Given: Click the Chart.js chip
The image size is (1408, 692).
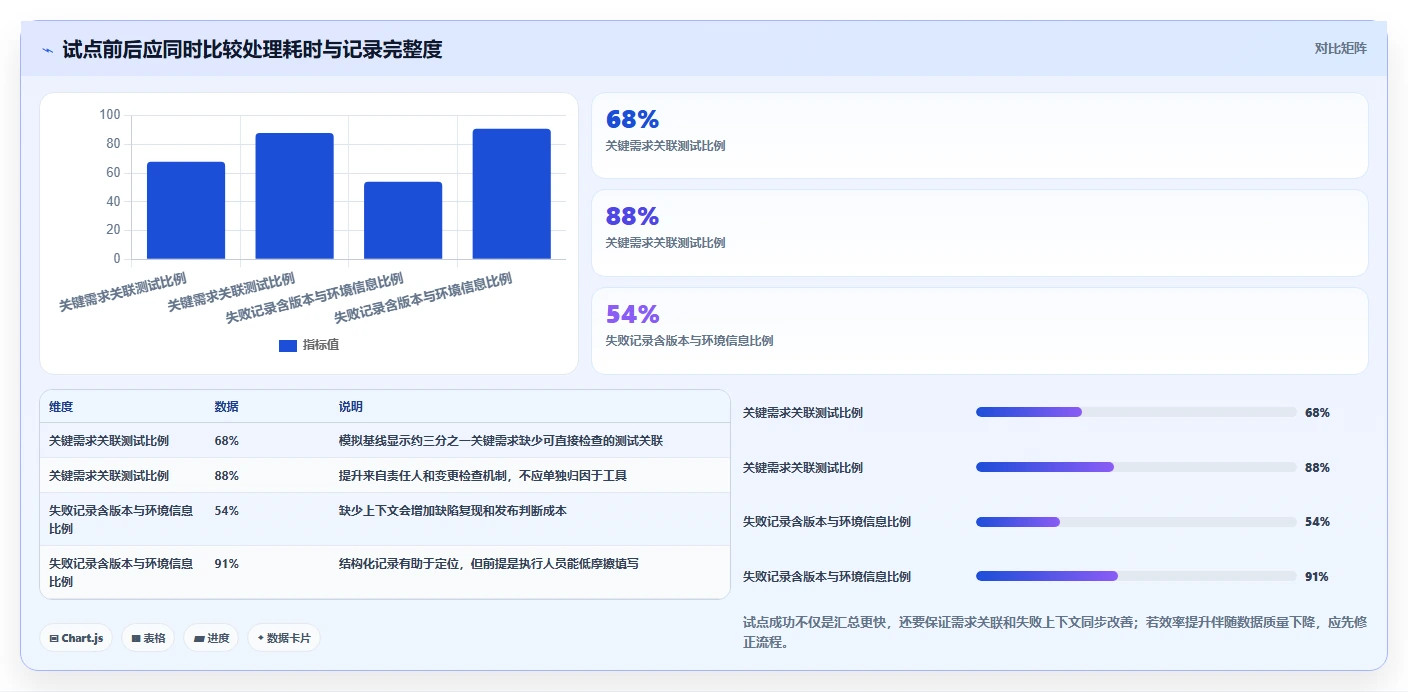Looking at the screenshot, I should click(76, 638).
